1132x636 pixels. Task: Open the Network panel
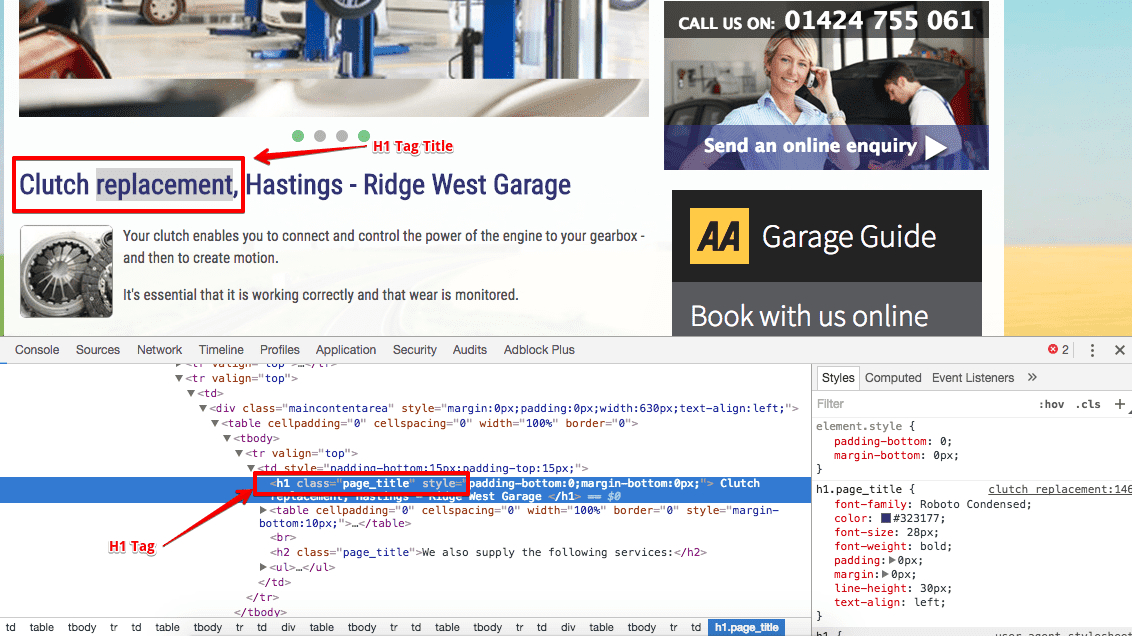click(x=159, y=349)
